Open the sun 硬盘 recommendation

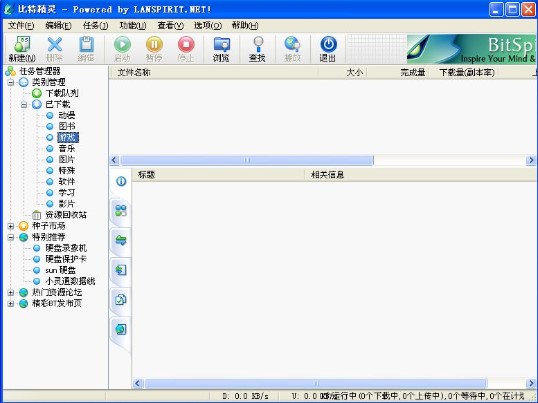(x=60, y=271)
